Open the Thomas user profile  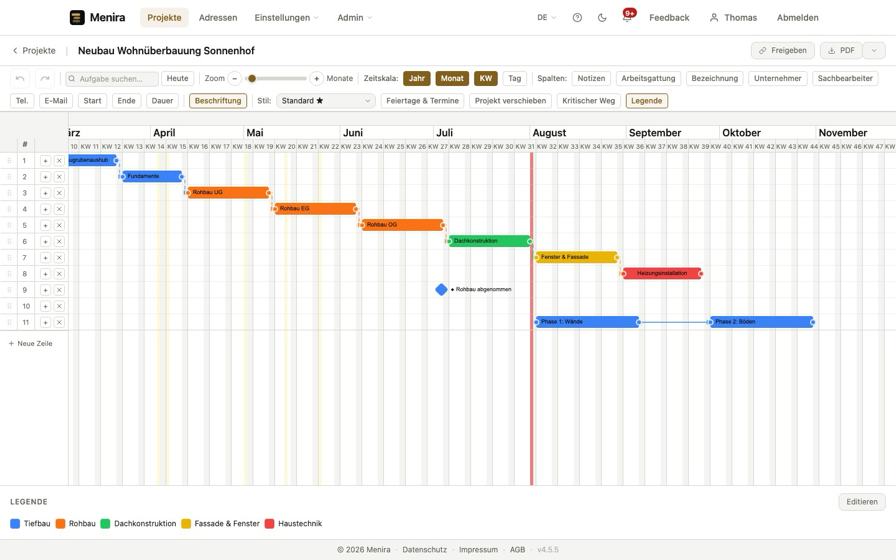(733, 18)
